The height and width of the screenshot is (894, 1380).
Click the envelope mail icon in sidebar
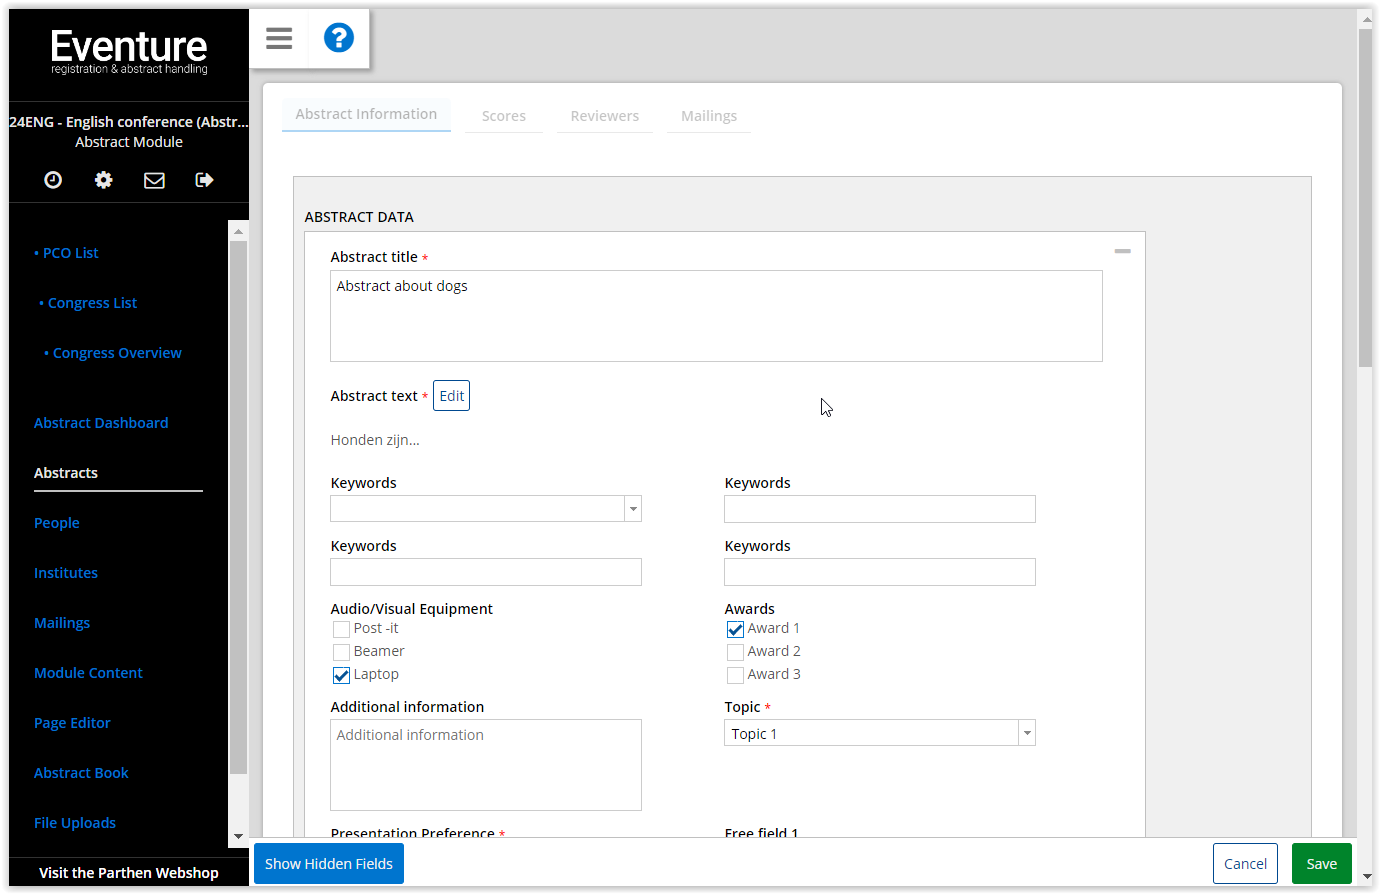154,180
